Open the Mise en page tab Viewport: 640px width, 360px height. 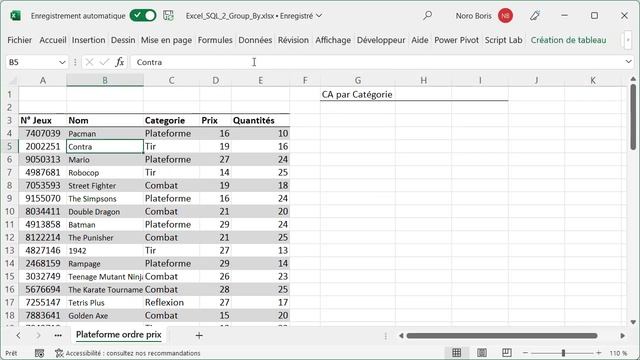(x=166, y=40)
